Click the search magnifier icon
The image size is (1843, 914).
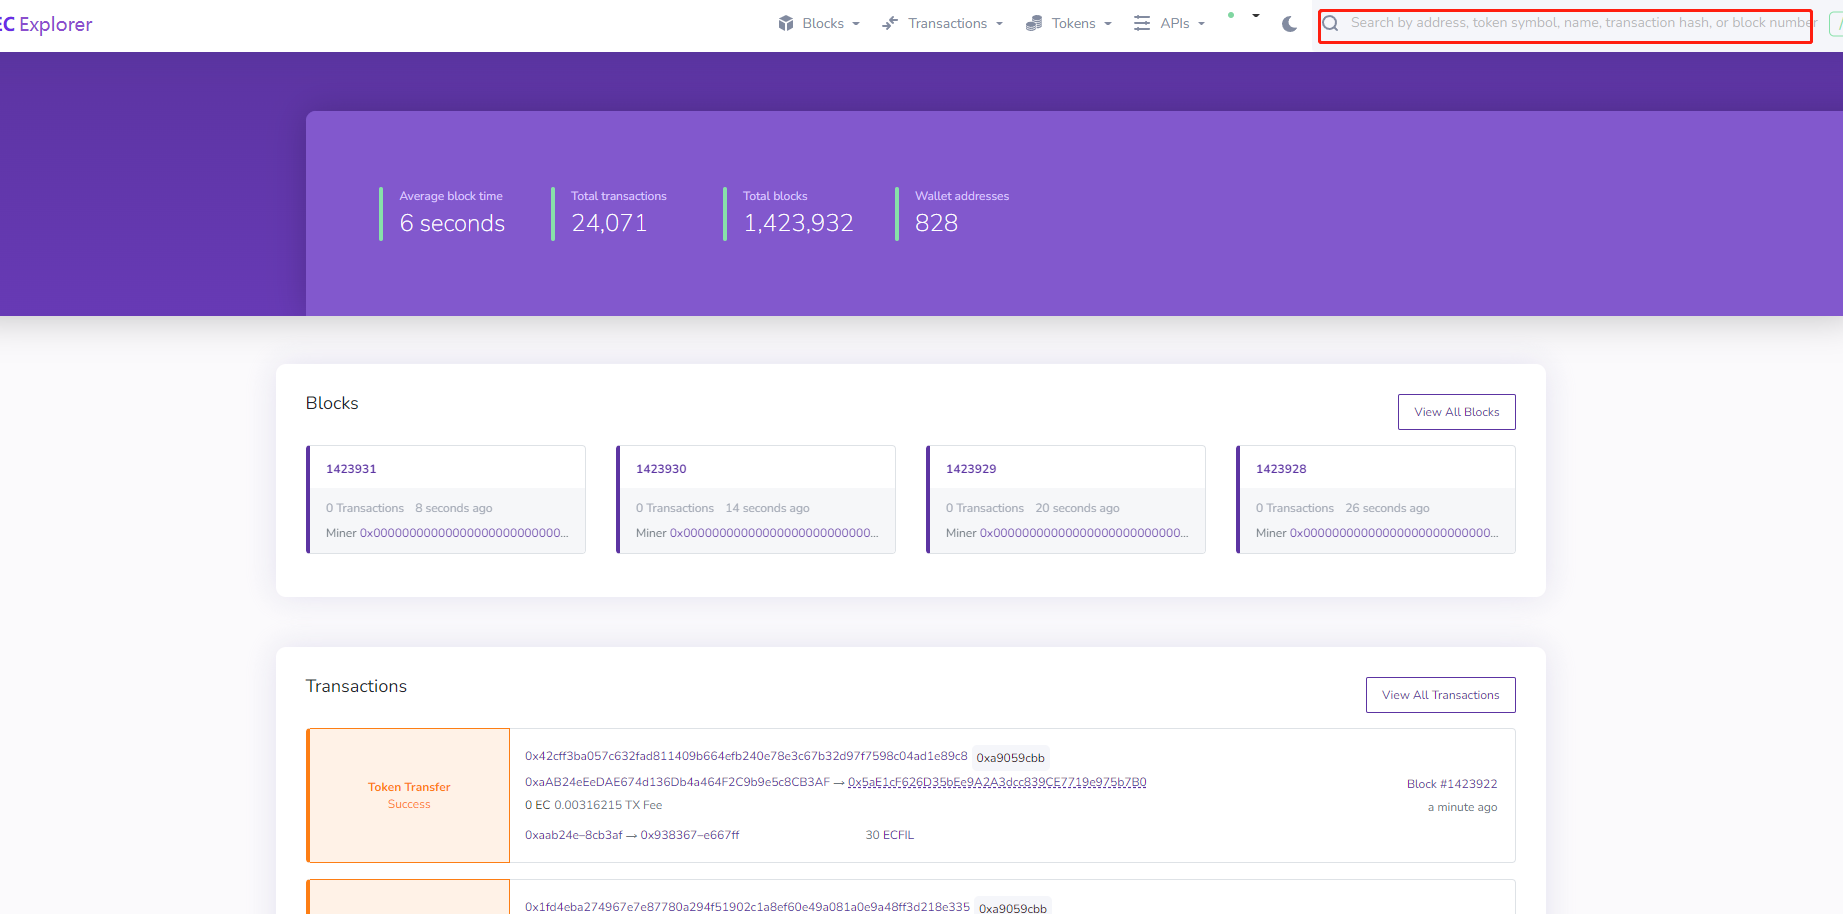point(1331,23)
